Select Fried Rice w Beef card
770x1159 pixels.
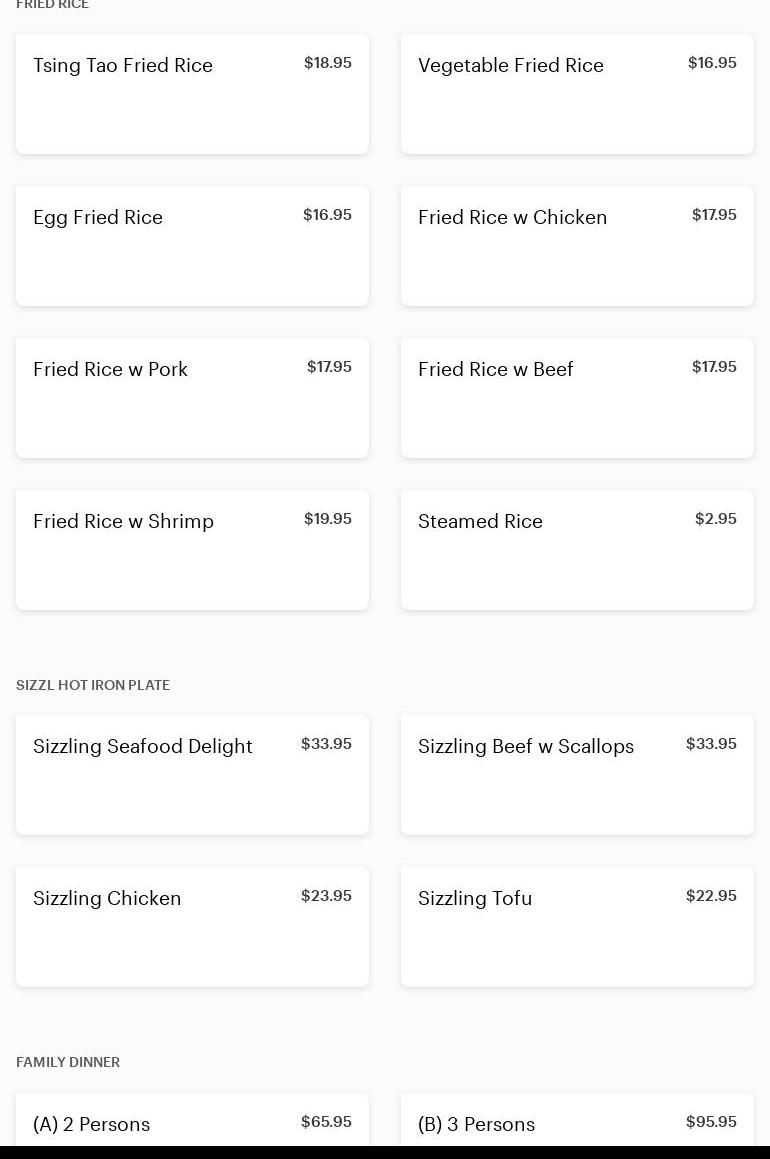pos(577,398)
